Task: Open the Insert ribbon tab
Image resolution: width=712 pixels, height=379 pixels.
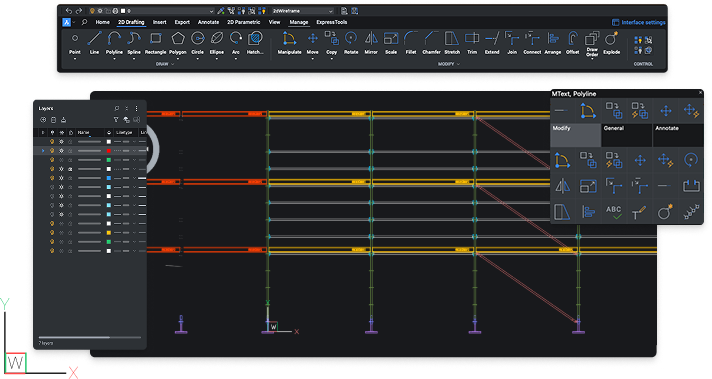Action: click(x=159, y=22)
